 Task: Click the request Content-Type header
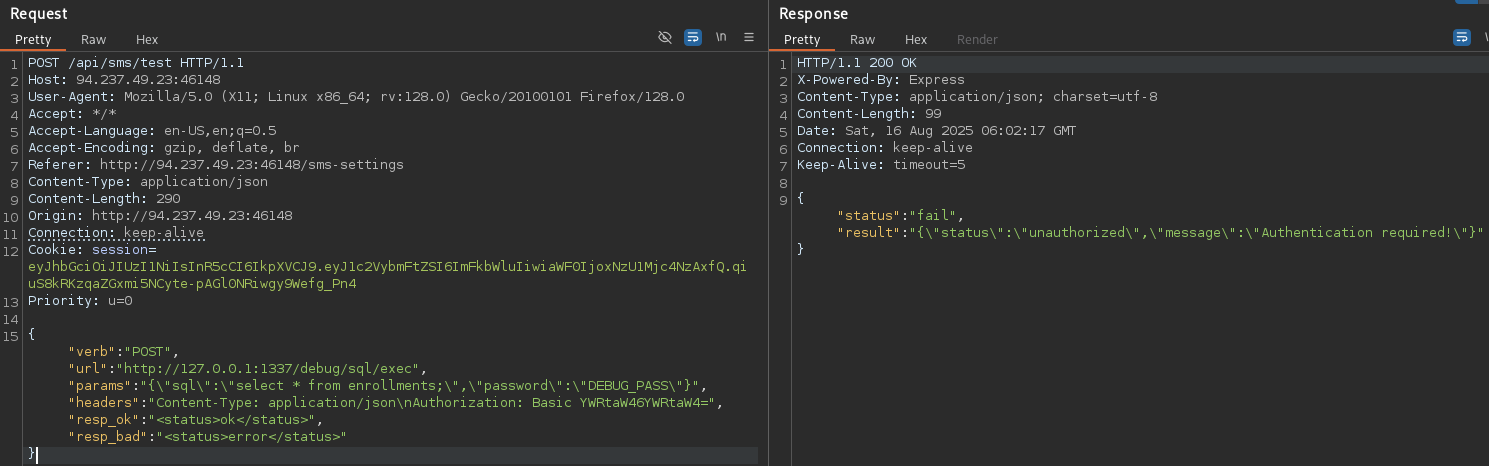point(148,182)
